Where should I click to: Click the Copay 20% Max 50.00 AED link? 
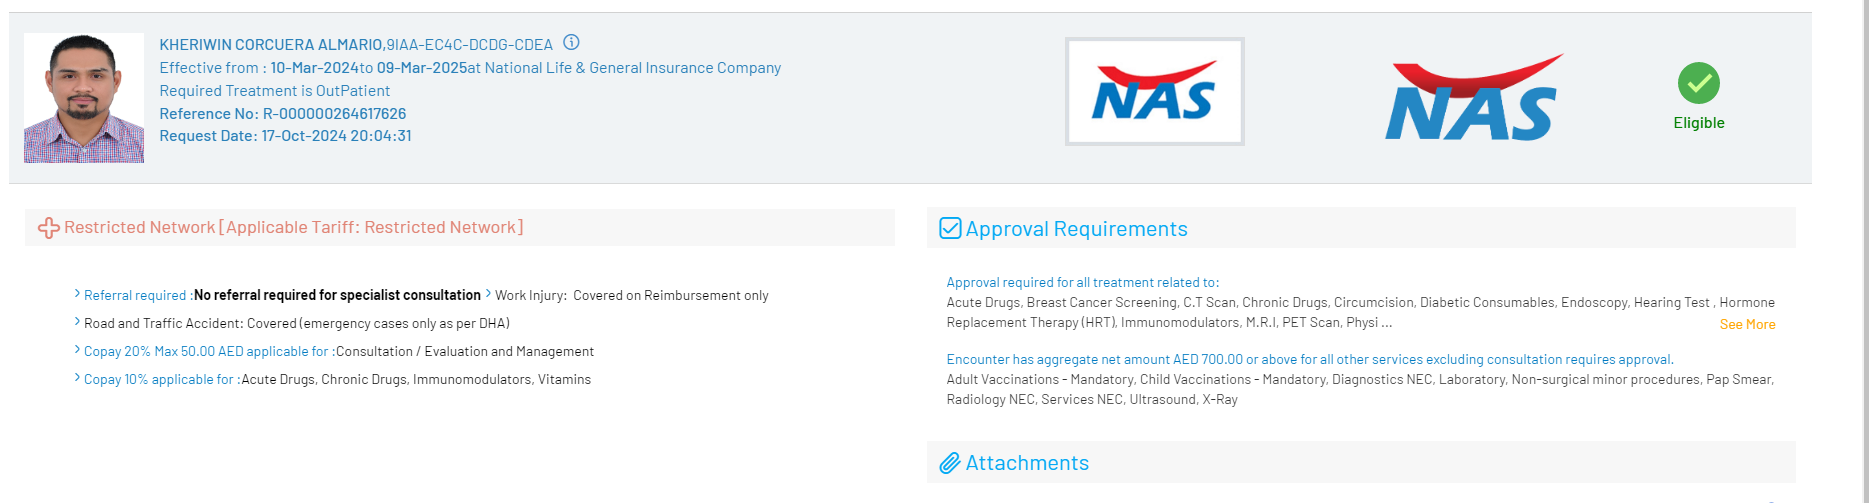(x=205, y=352)
